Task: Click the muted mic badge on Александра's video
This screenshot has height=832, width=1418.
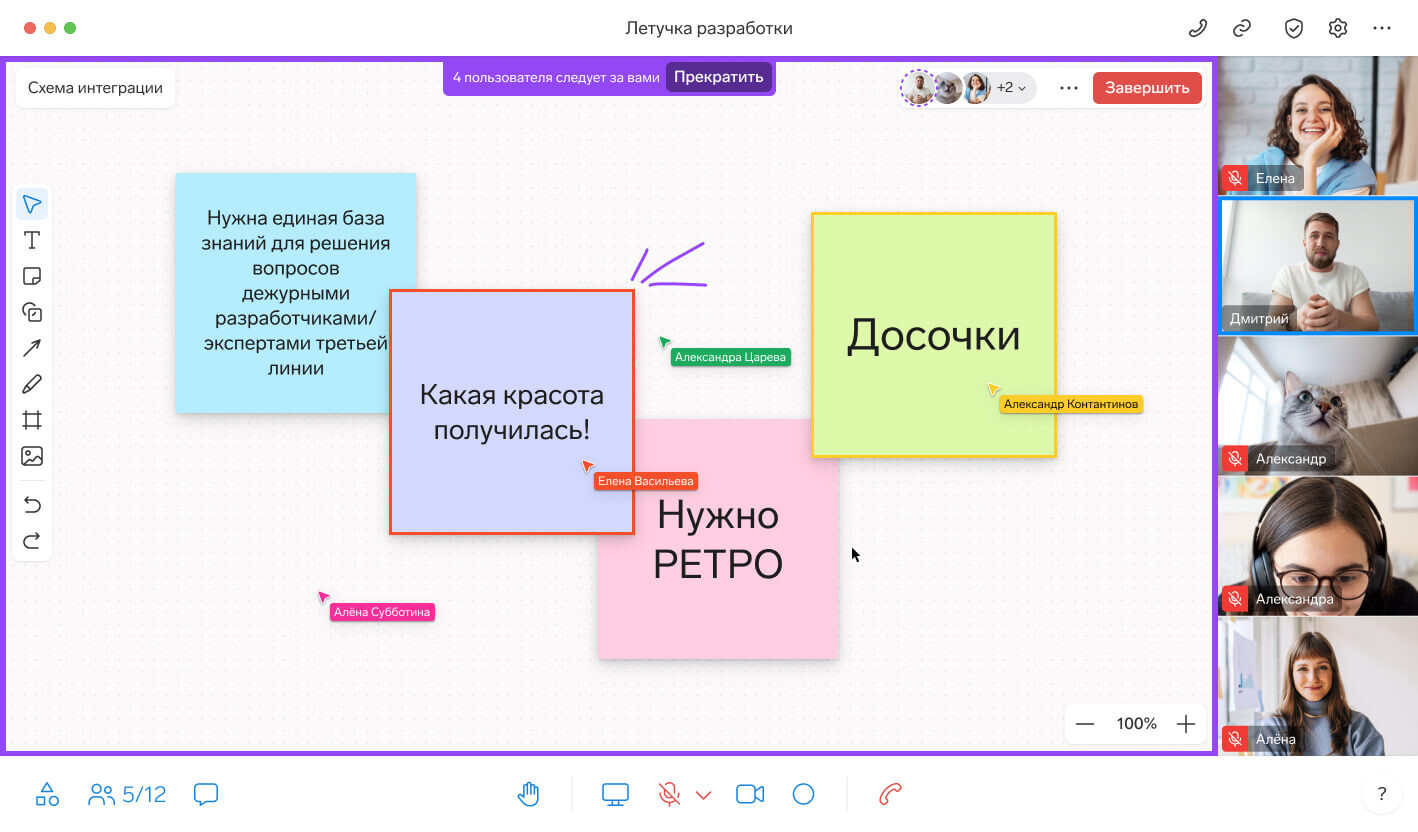Action: (x=1235, y=598)
